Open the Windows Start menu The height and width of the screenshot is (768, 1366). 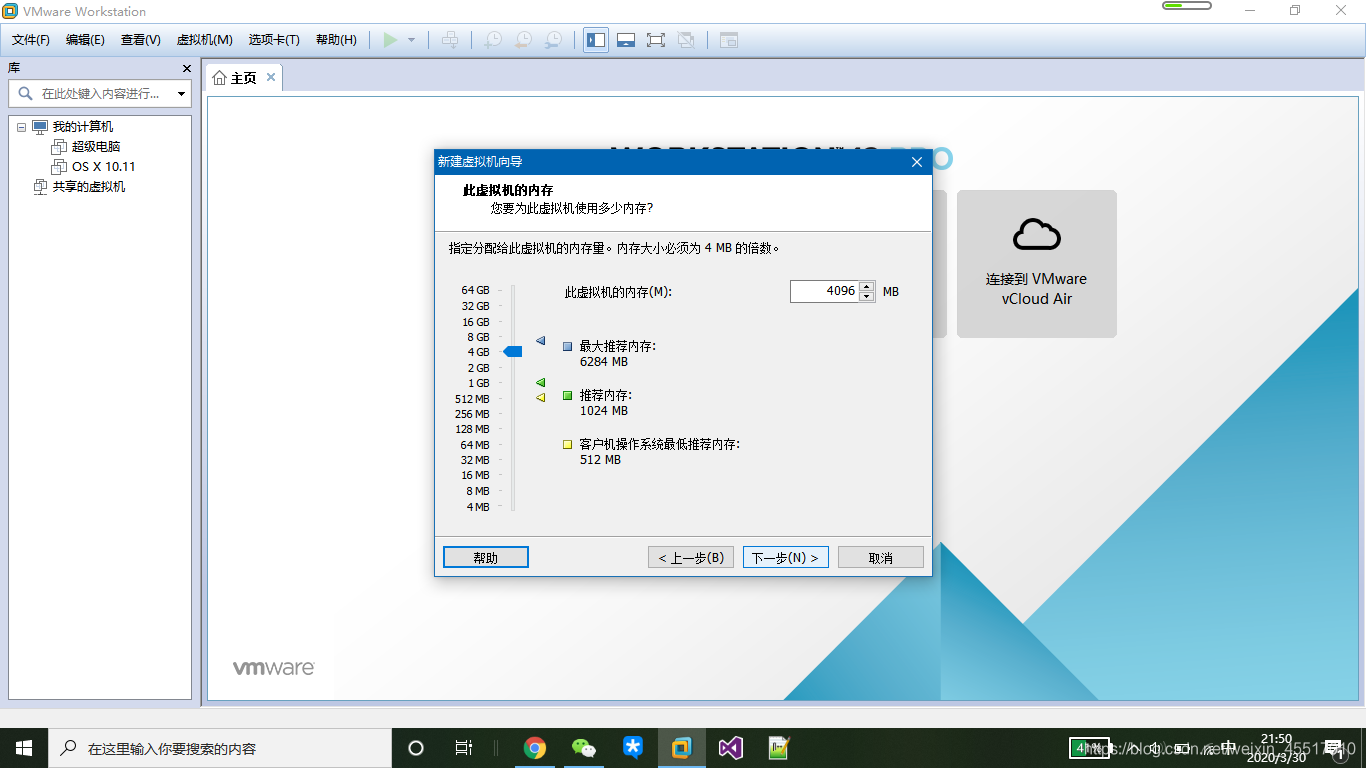click(x=24, y=748)
